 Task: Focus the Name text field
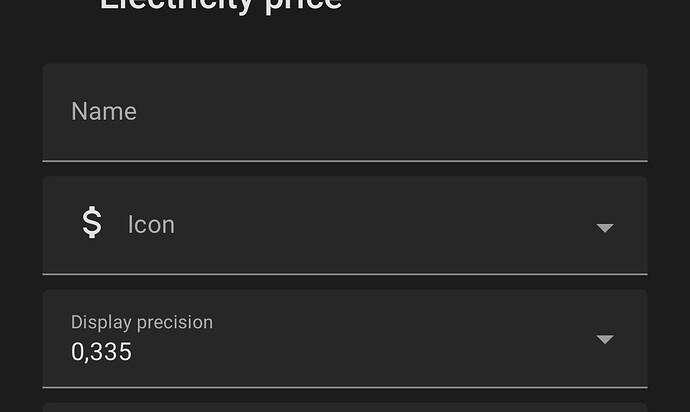click(344, 111)
